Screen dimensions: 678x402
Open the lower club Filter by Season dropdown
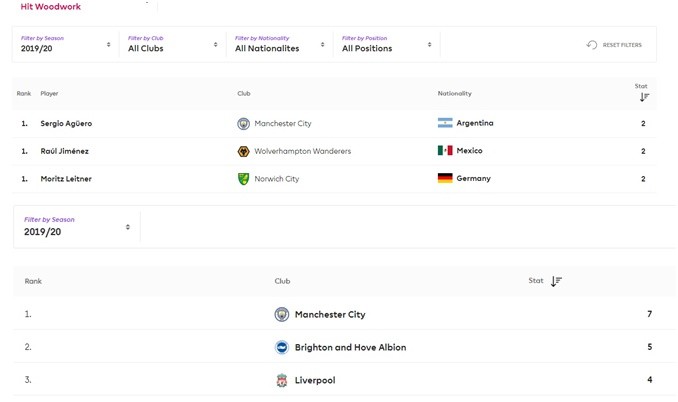77,227
